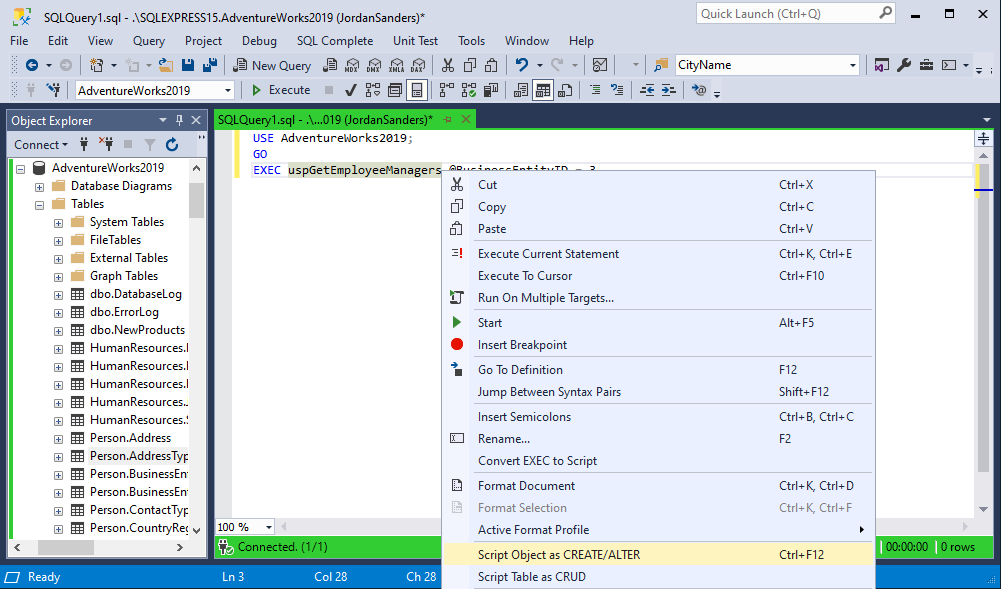
Task: Open the Query menu
Action: pyautogui.click(x=149, y=41)
